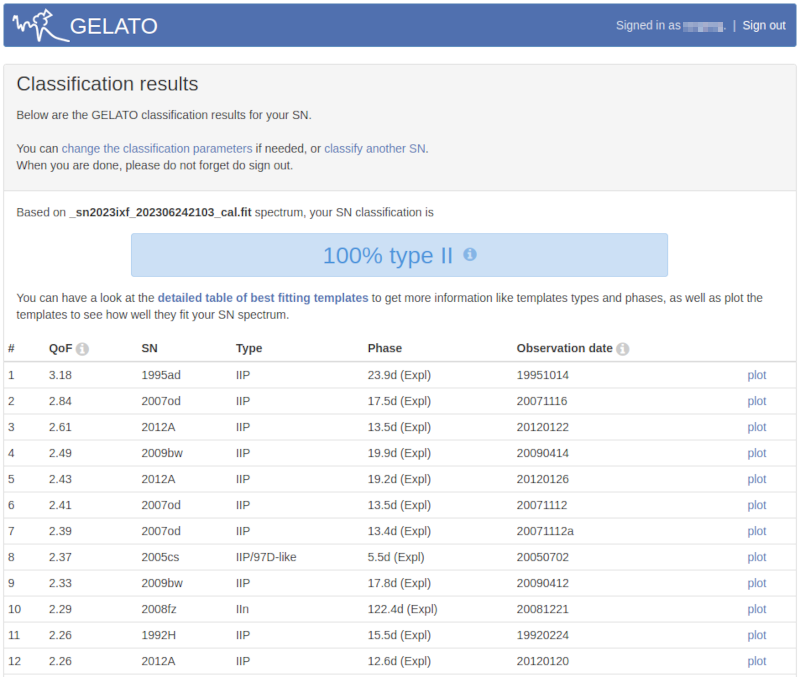Click the Type column header

[249, 348]
